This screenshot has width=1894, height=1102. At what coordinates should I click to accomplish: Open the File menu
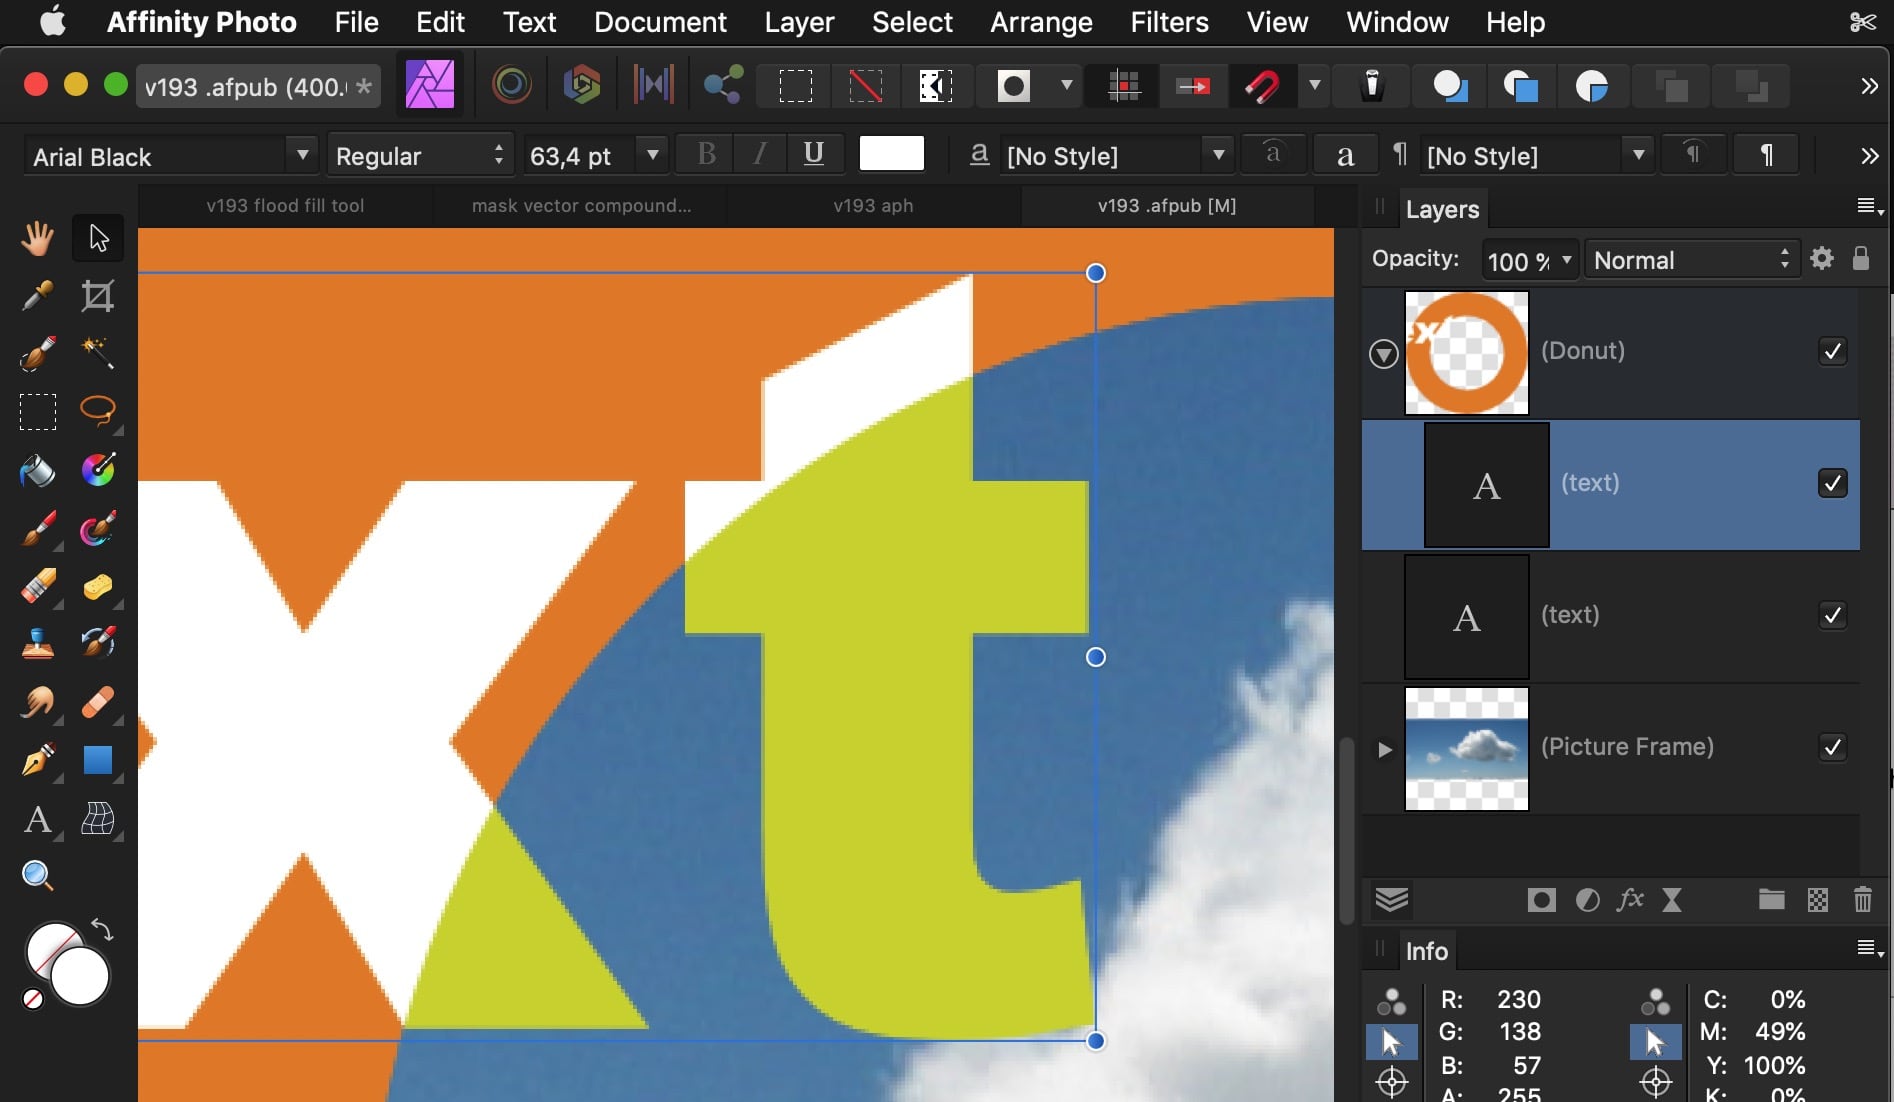click(x=356, y=22)
